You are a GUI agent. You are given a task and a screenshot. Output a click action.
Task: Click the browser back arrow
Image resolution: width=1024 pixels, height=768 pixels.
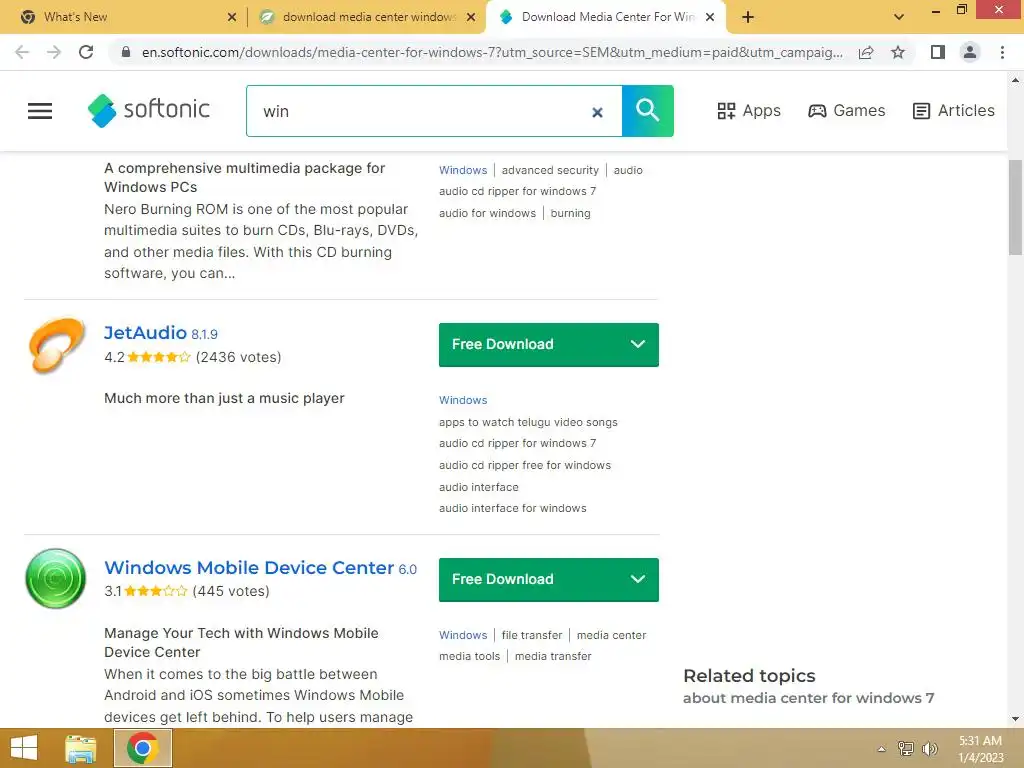pos(22,52)
